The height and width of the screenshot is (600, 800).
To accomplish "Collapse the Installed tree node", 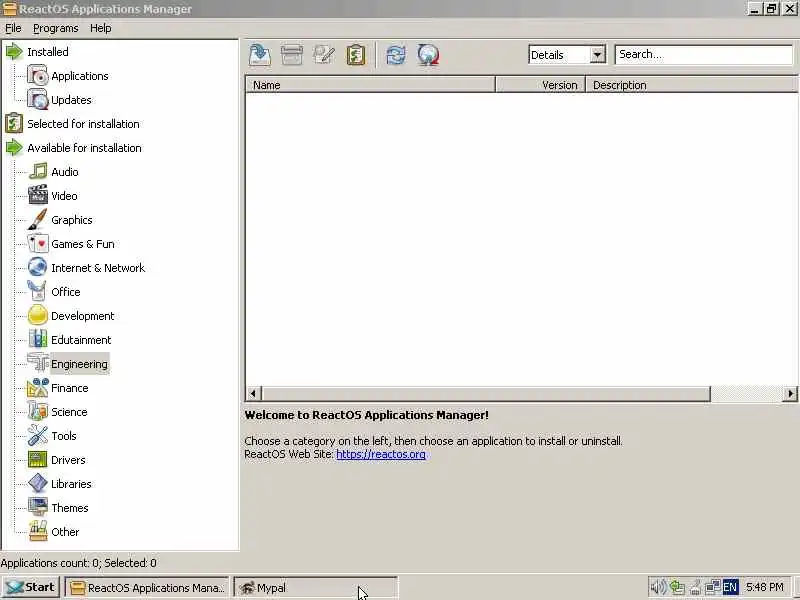I will pos(14,52).
